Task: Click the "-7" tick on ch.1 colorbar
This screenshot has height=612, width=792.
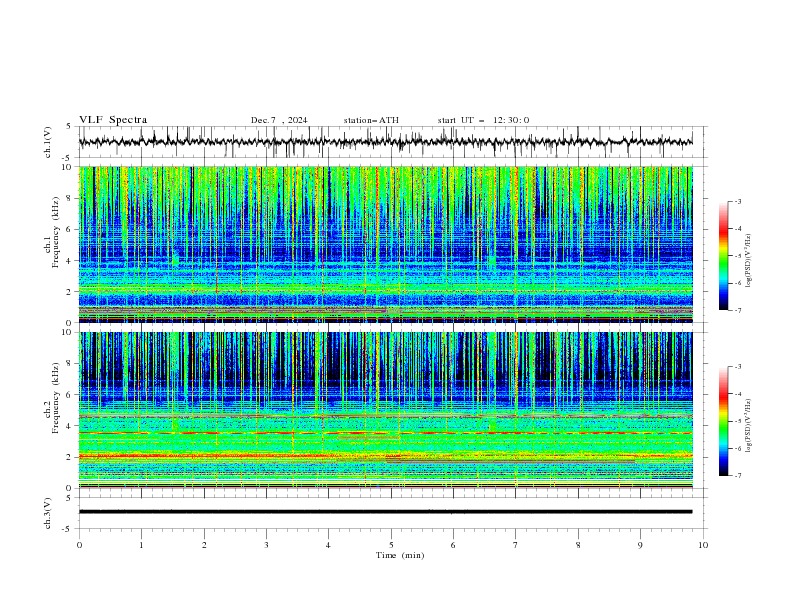Action: (737, 311)
